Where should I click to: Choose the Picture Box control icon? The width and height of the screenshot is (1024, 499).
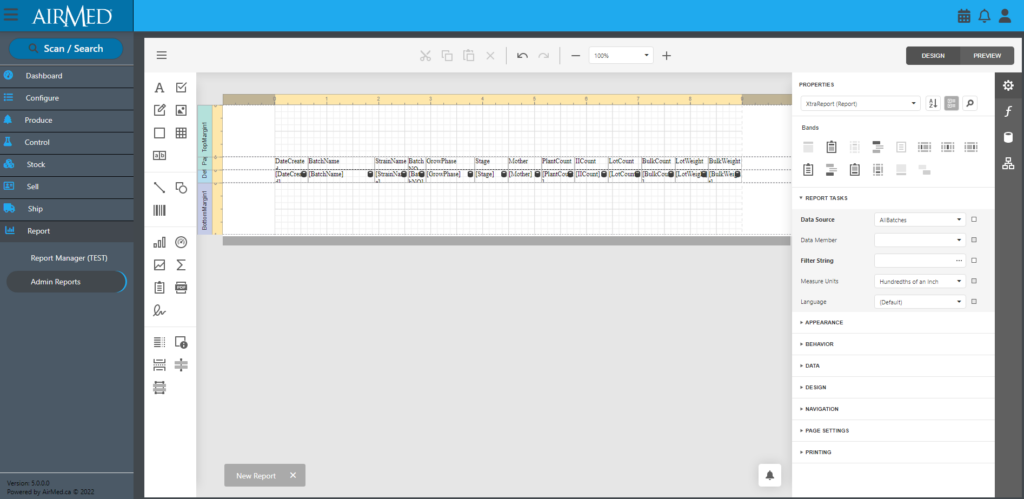point(182,110)
